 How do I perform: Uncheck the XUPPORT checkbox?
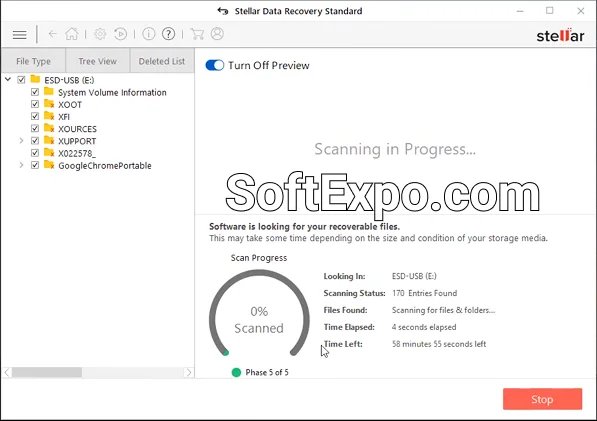pos(35,141)
